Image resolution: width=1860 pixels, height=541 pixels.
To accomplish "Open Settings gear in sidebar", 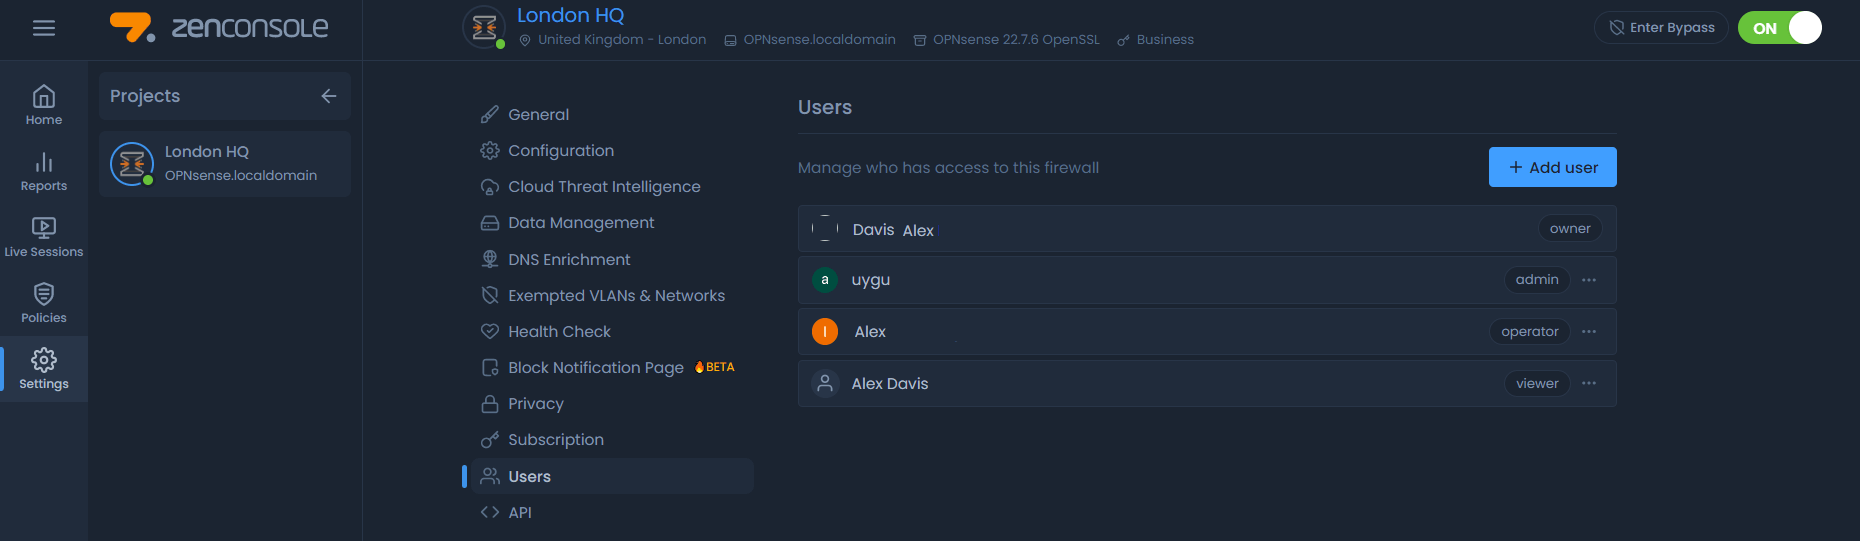I will coord(44,369).
